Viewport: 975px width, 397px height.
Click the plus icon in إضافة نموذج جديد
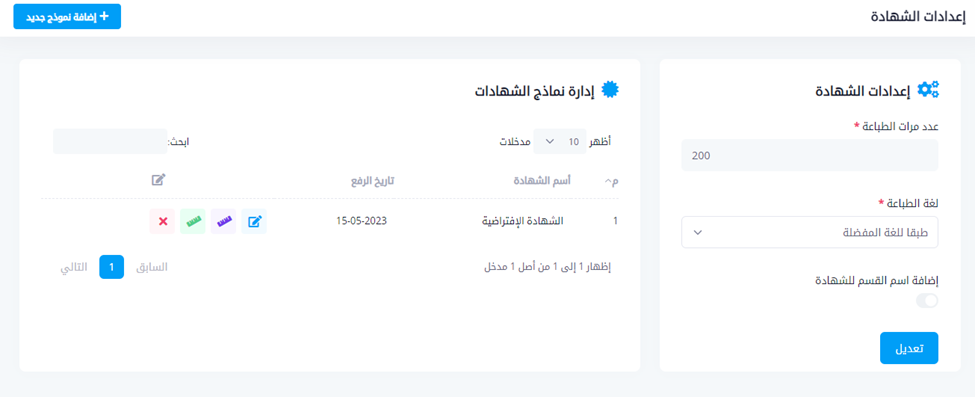coord(104,16)
